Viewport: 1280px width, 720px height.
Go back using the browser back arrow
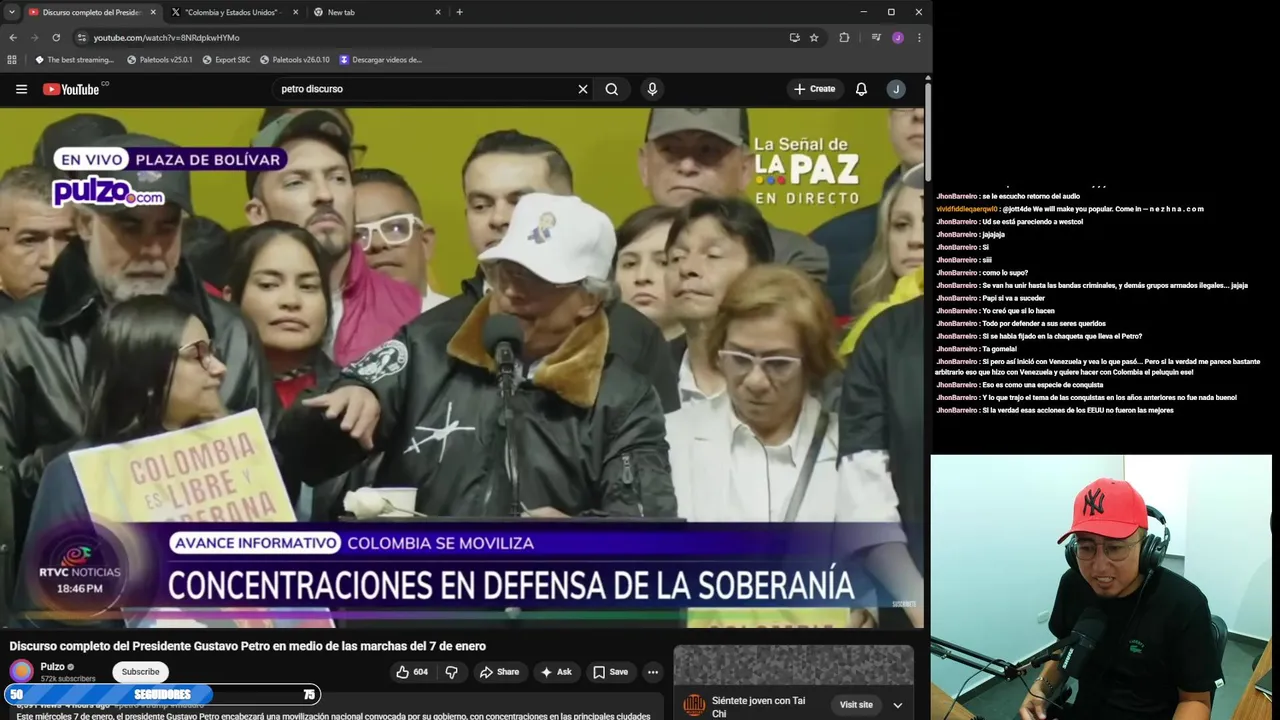13,38
